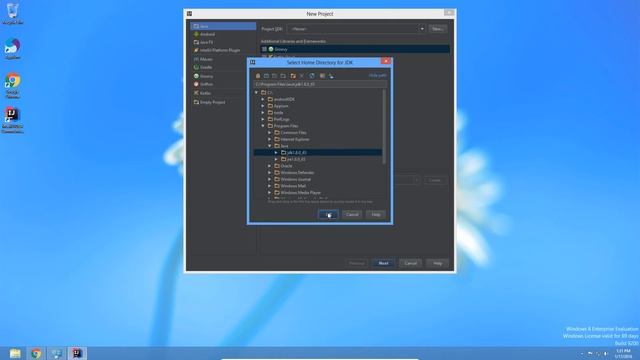Expand the node folder
Viewport: 640px width, 360px height.
263,113
